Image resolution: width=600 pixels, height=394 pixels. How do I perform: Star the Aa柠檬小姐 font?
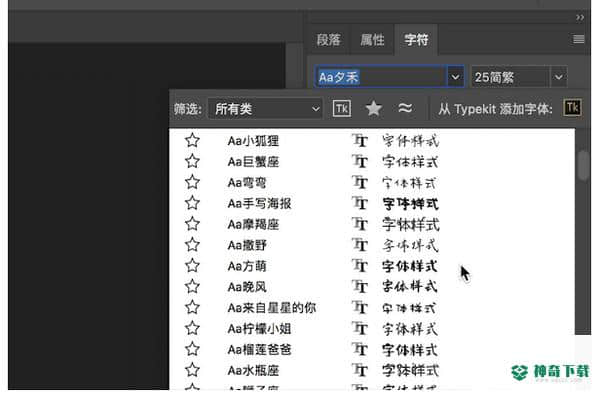[192, 328]
